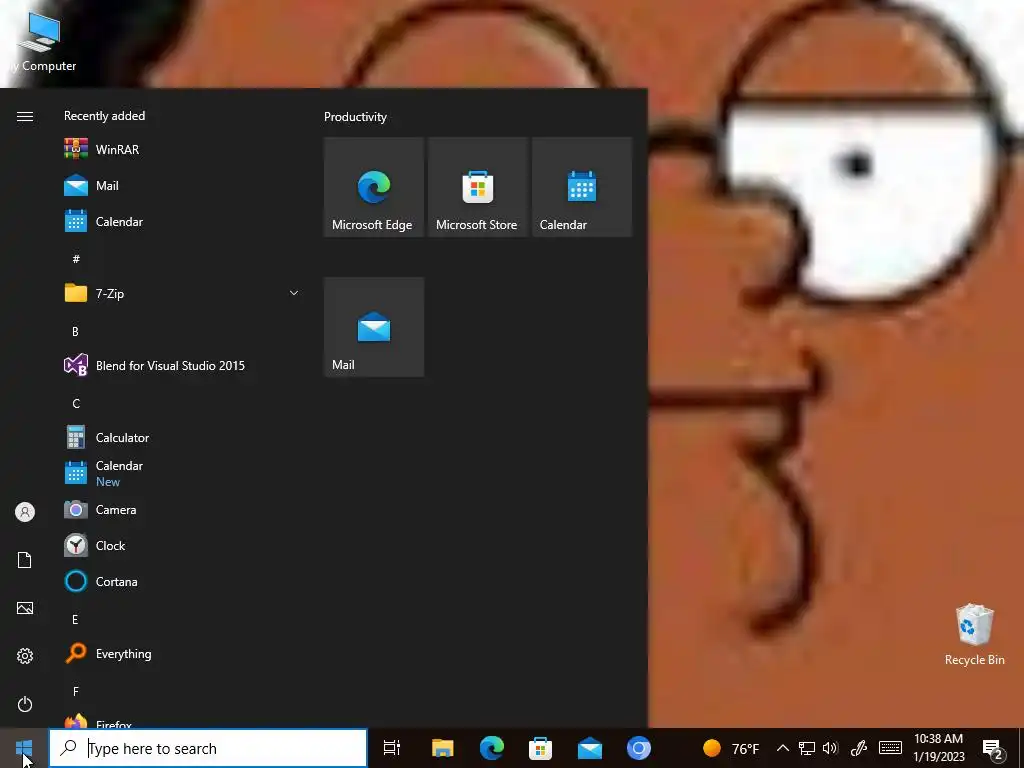Viewport: 1024px width, 768px height.
Task: Click the 'E' letter header
Action: 75,620
